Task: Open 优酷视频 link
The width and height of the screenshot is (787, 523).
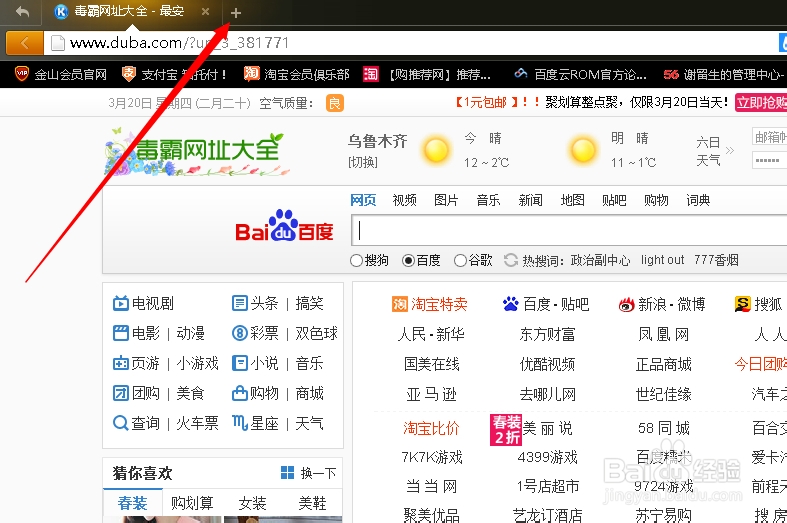Action: [x=547, y=364]
